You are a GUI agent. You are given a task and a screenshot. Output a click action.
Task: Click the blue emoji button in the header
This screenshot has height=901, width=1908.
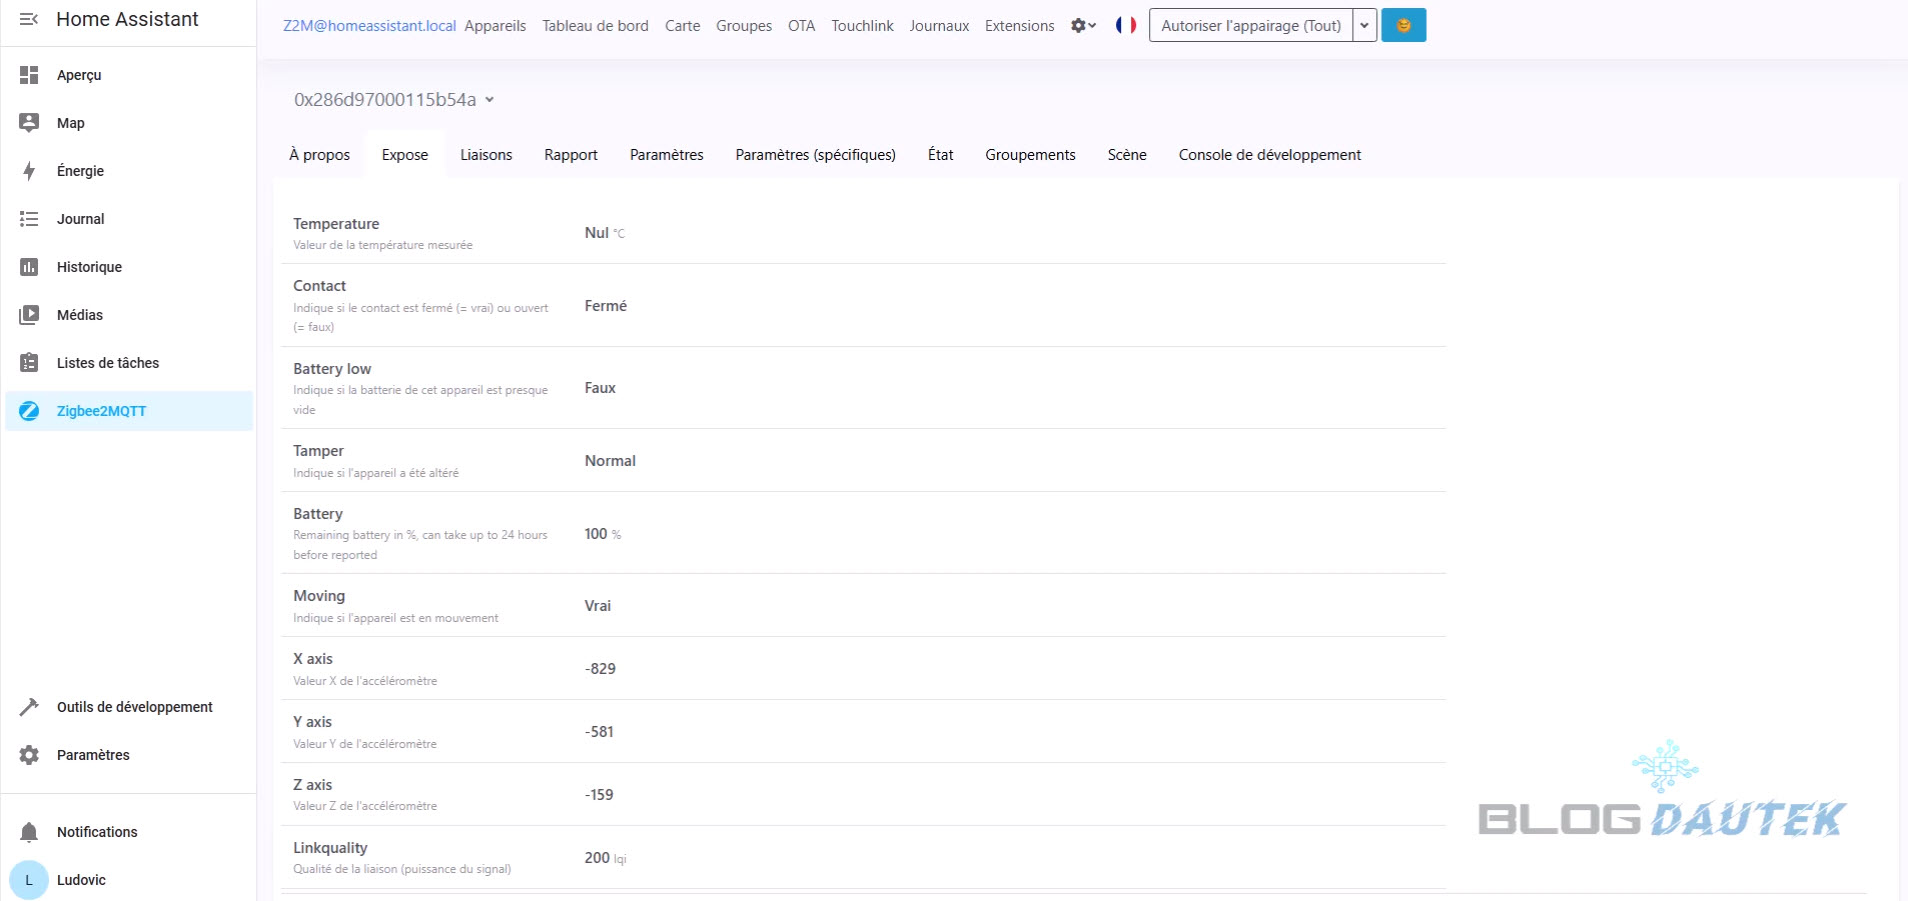point(1403,25)
